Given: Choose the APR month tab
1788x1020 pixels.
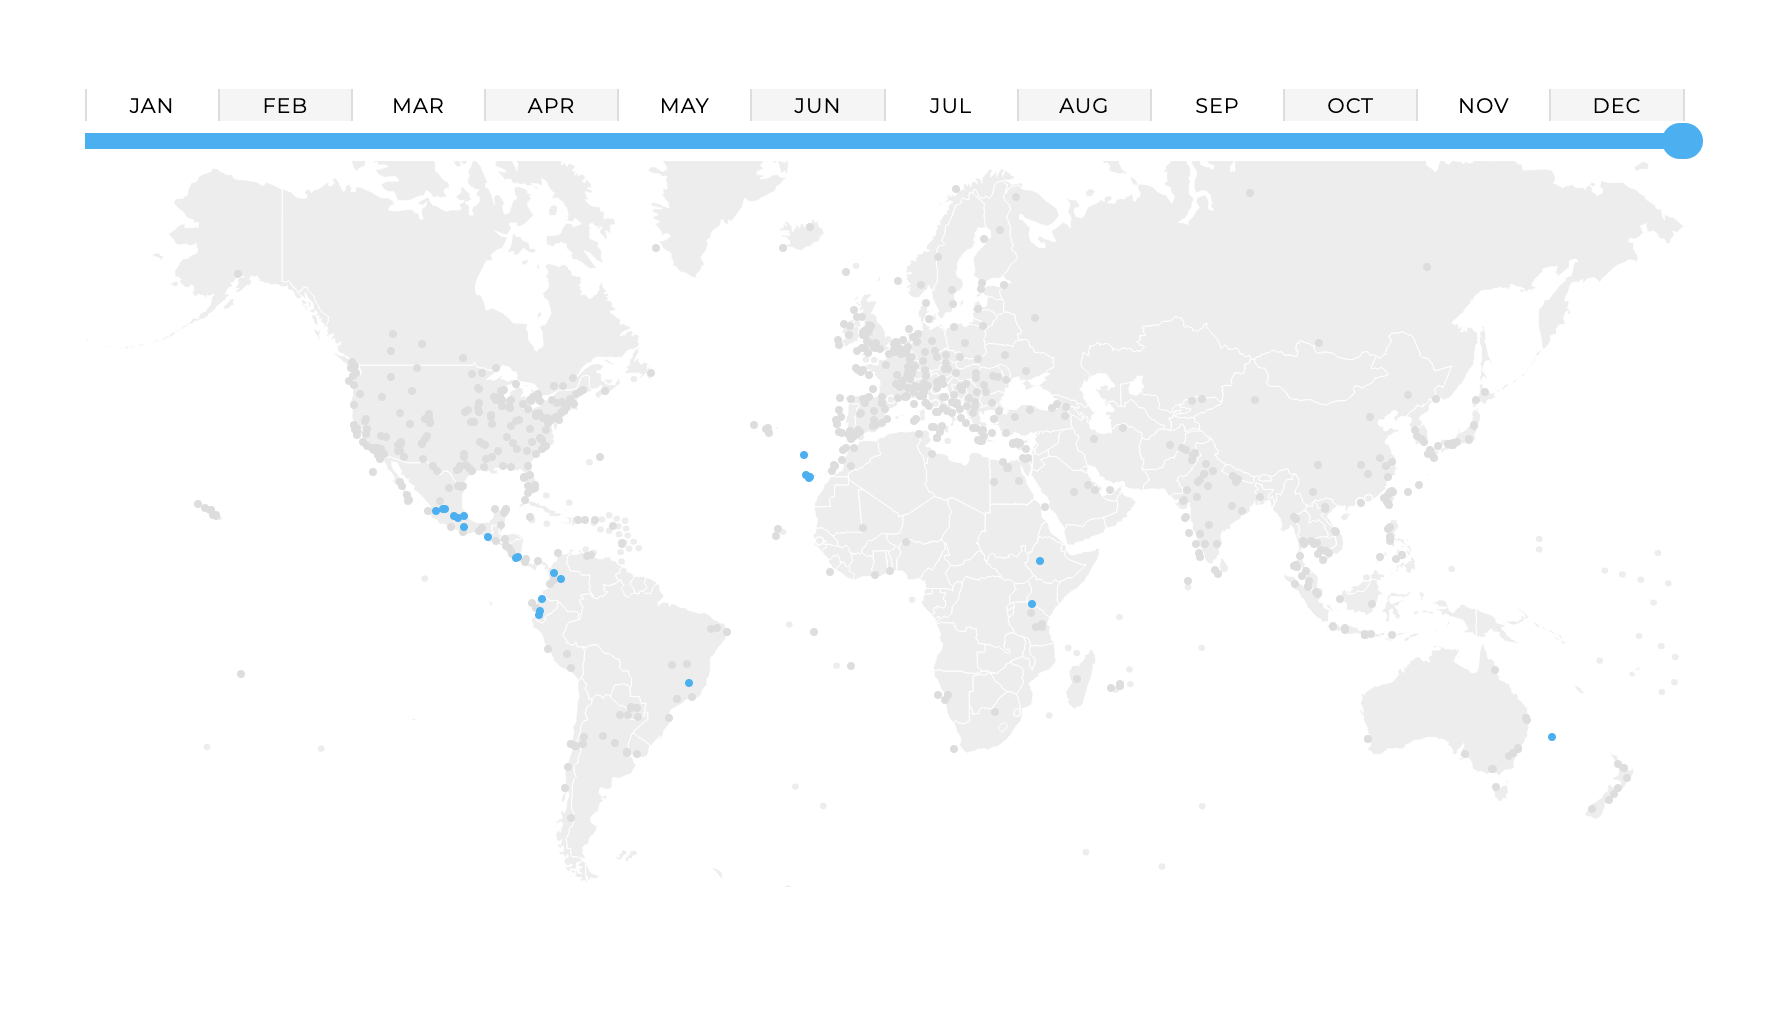Looking at the screenshot, I should pos(551,106).
